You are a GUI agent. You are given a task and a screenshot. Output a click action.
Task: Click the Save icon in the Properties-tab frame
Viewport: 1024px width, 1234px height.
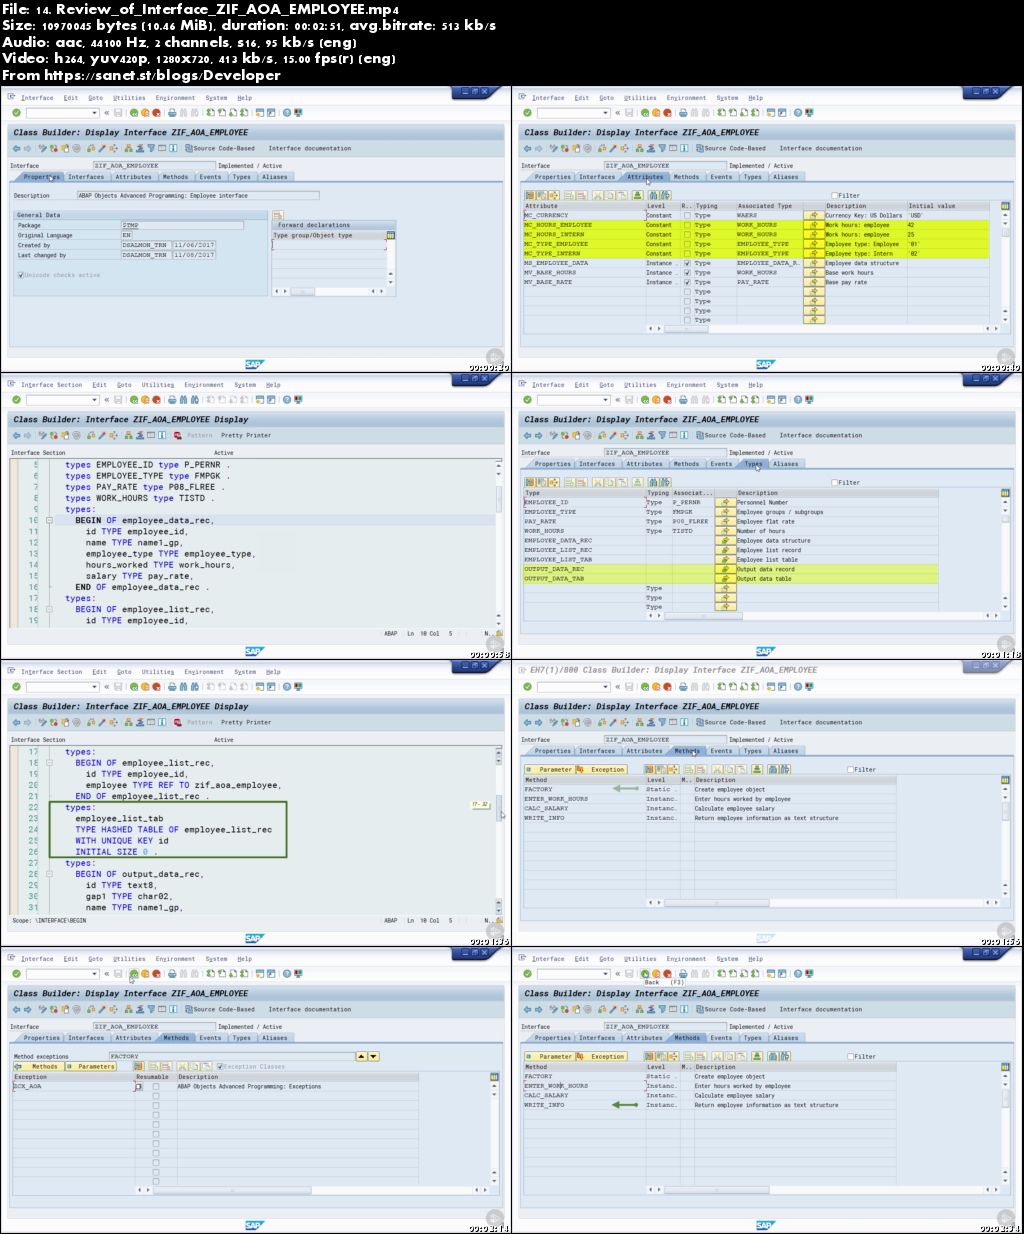pyautogui.click(x=118, y=113)
